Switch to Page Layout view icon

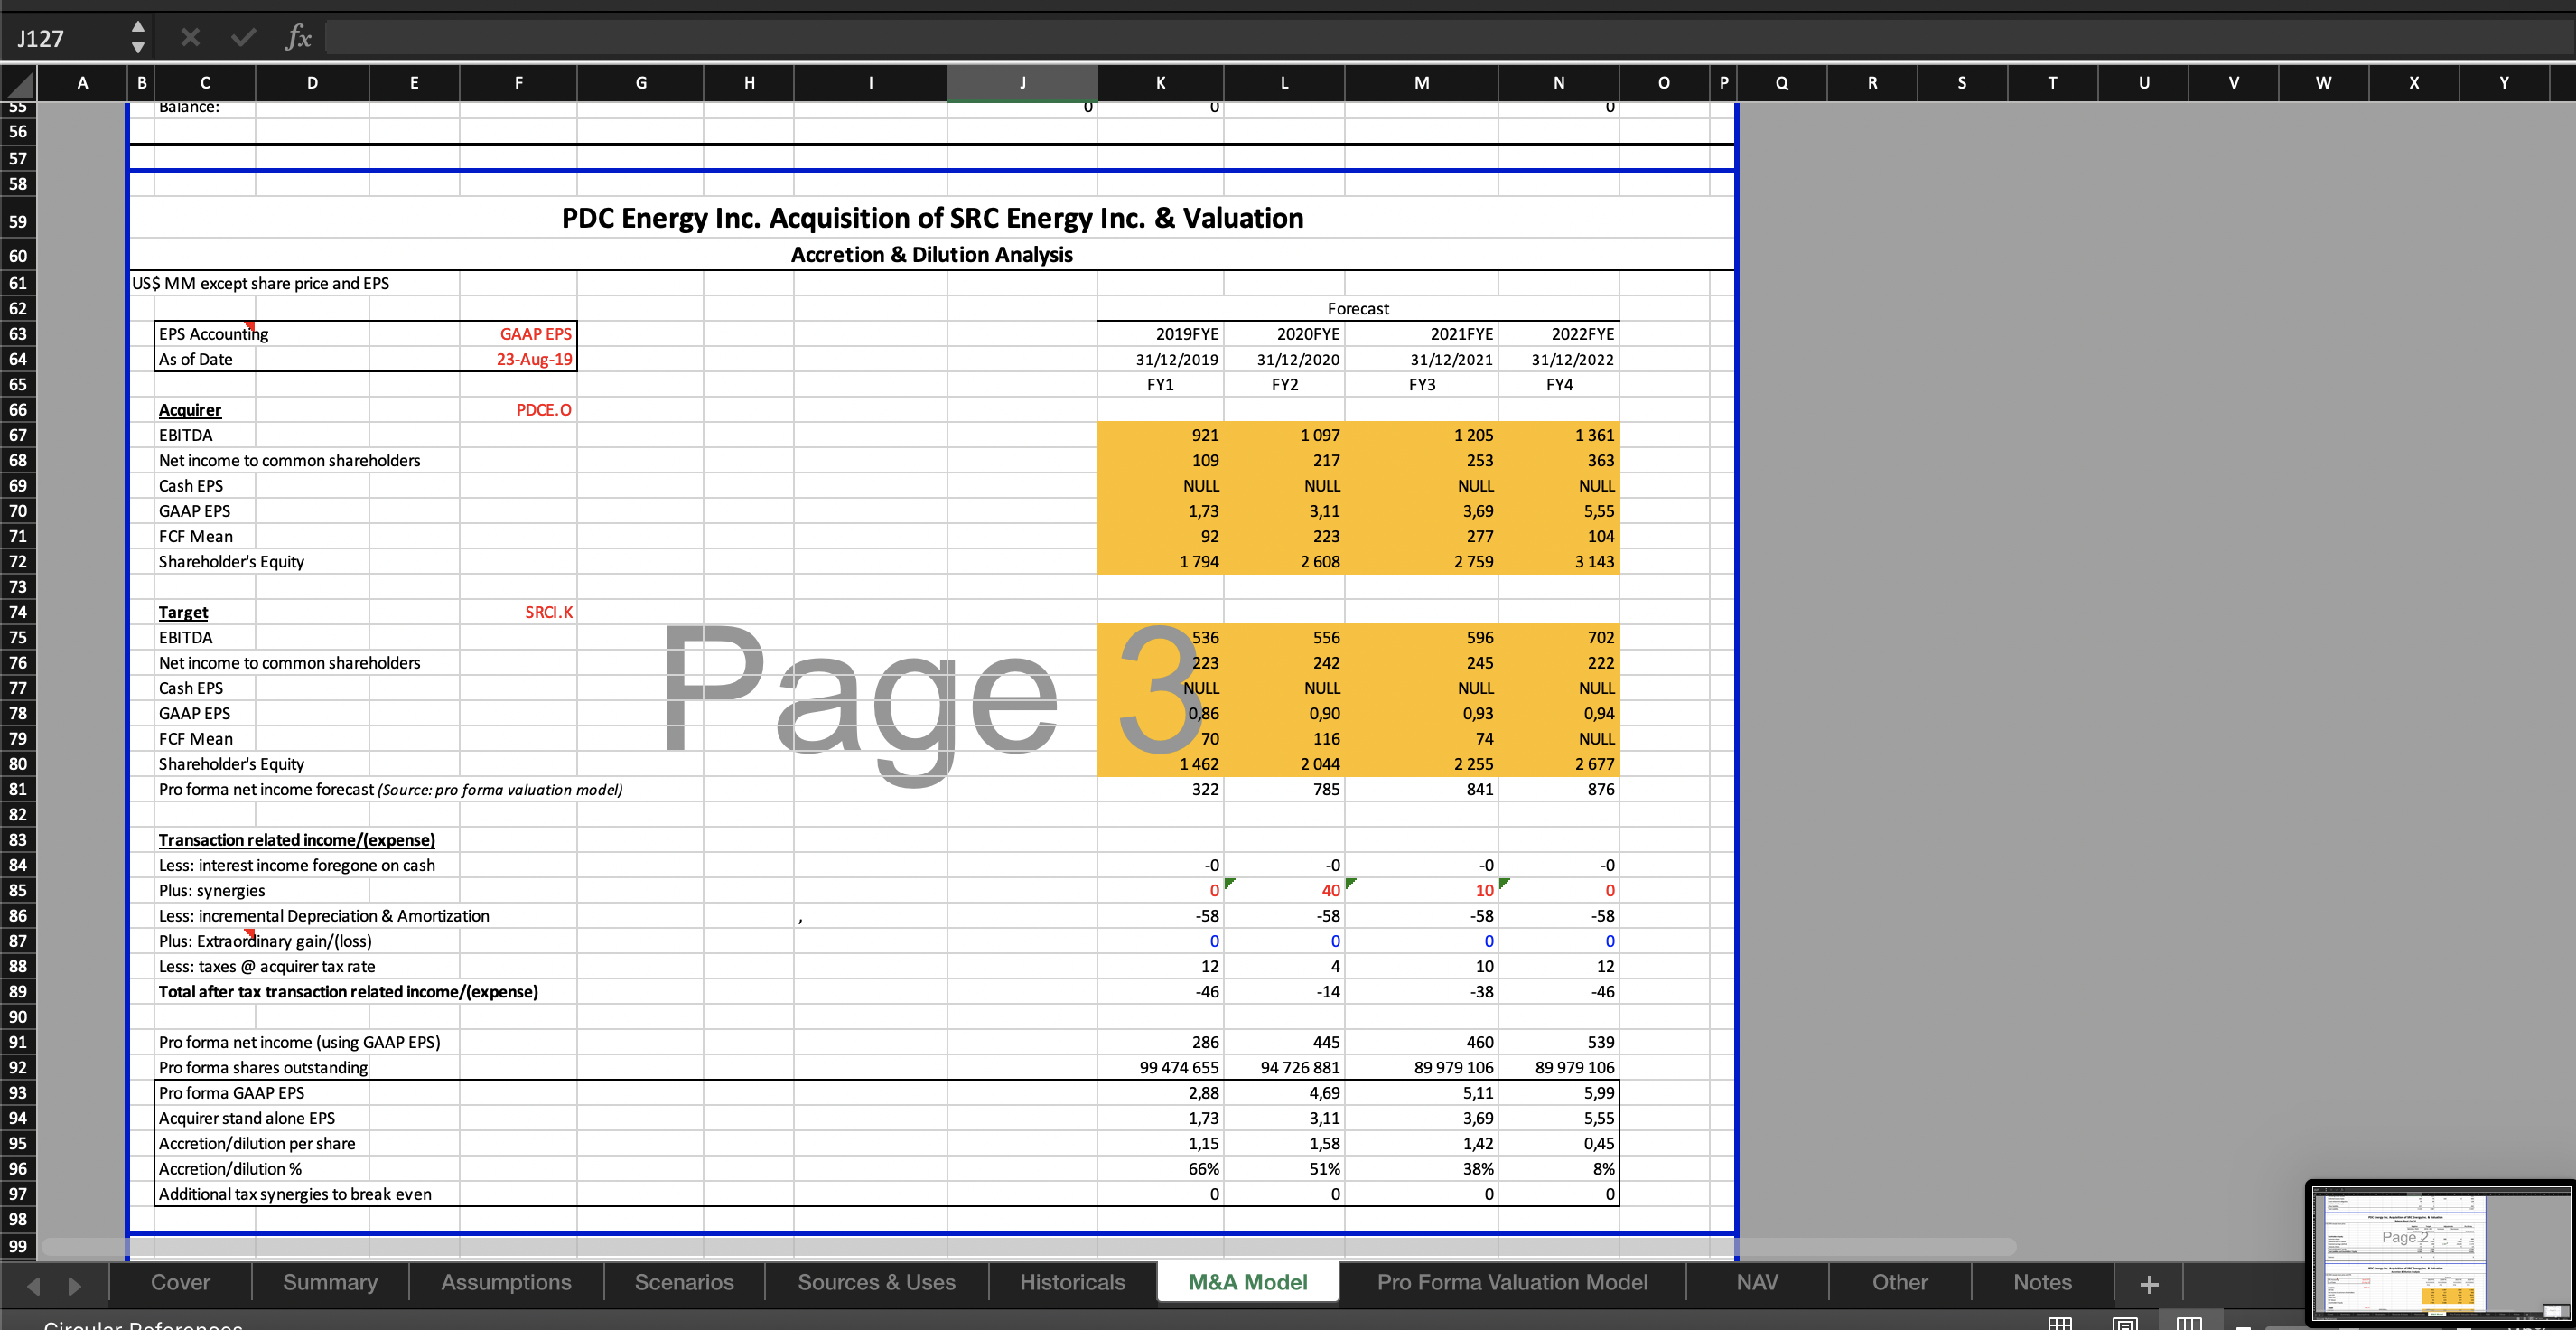2125,1323
